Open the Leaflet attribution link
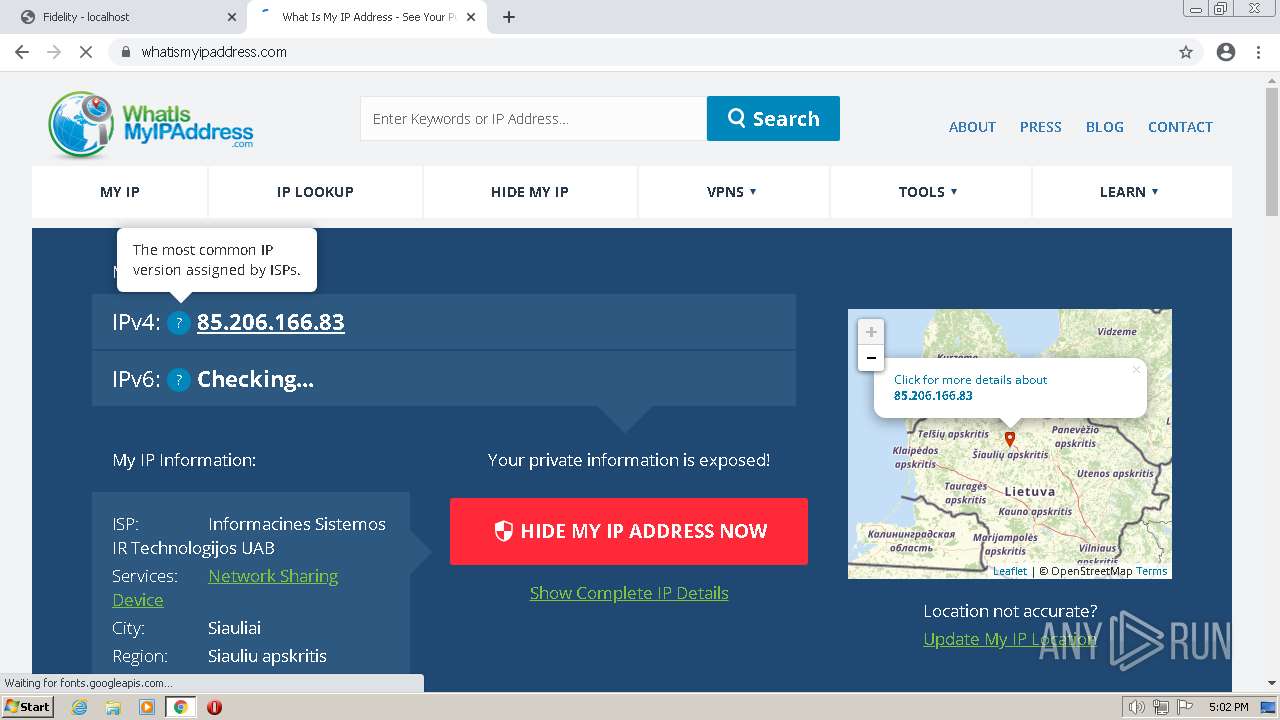This screenshot has width=1280, height=720. (x=1010, y=571)
